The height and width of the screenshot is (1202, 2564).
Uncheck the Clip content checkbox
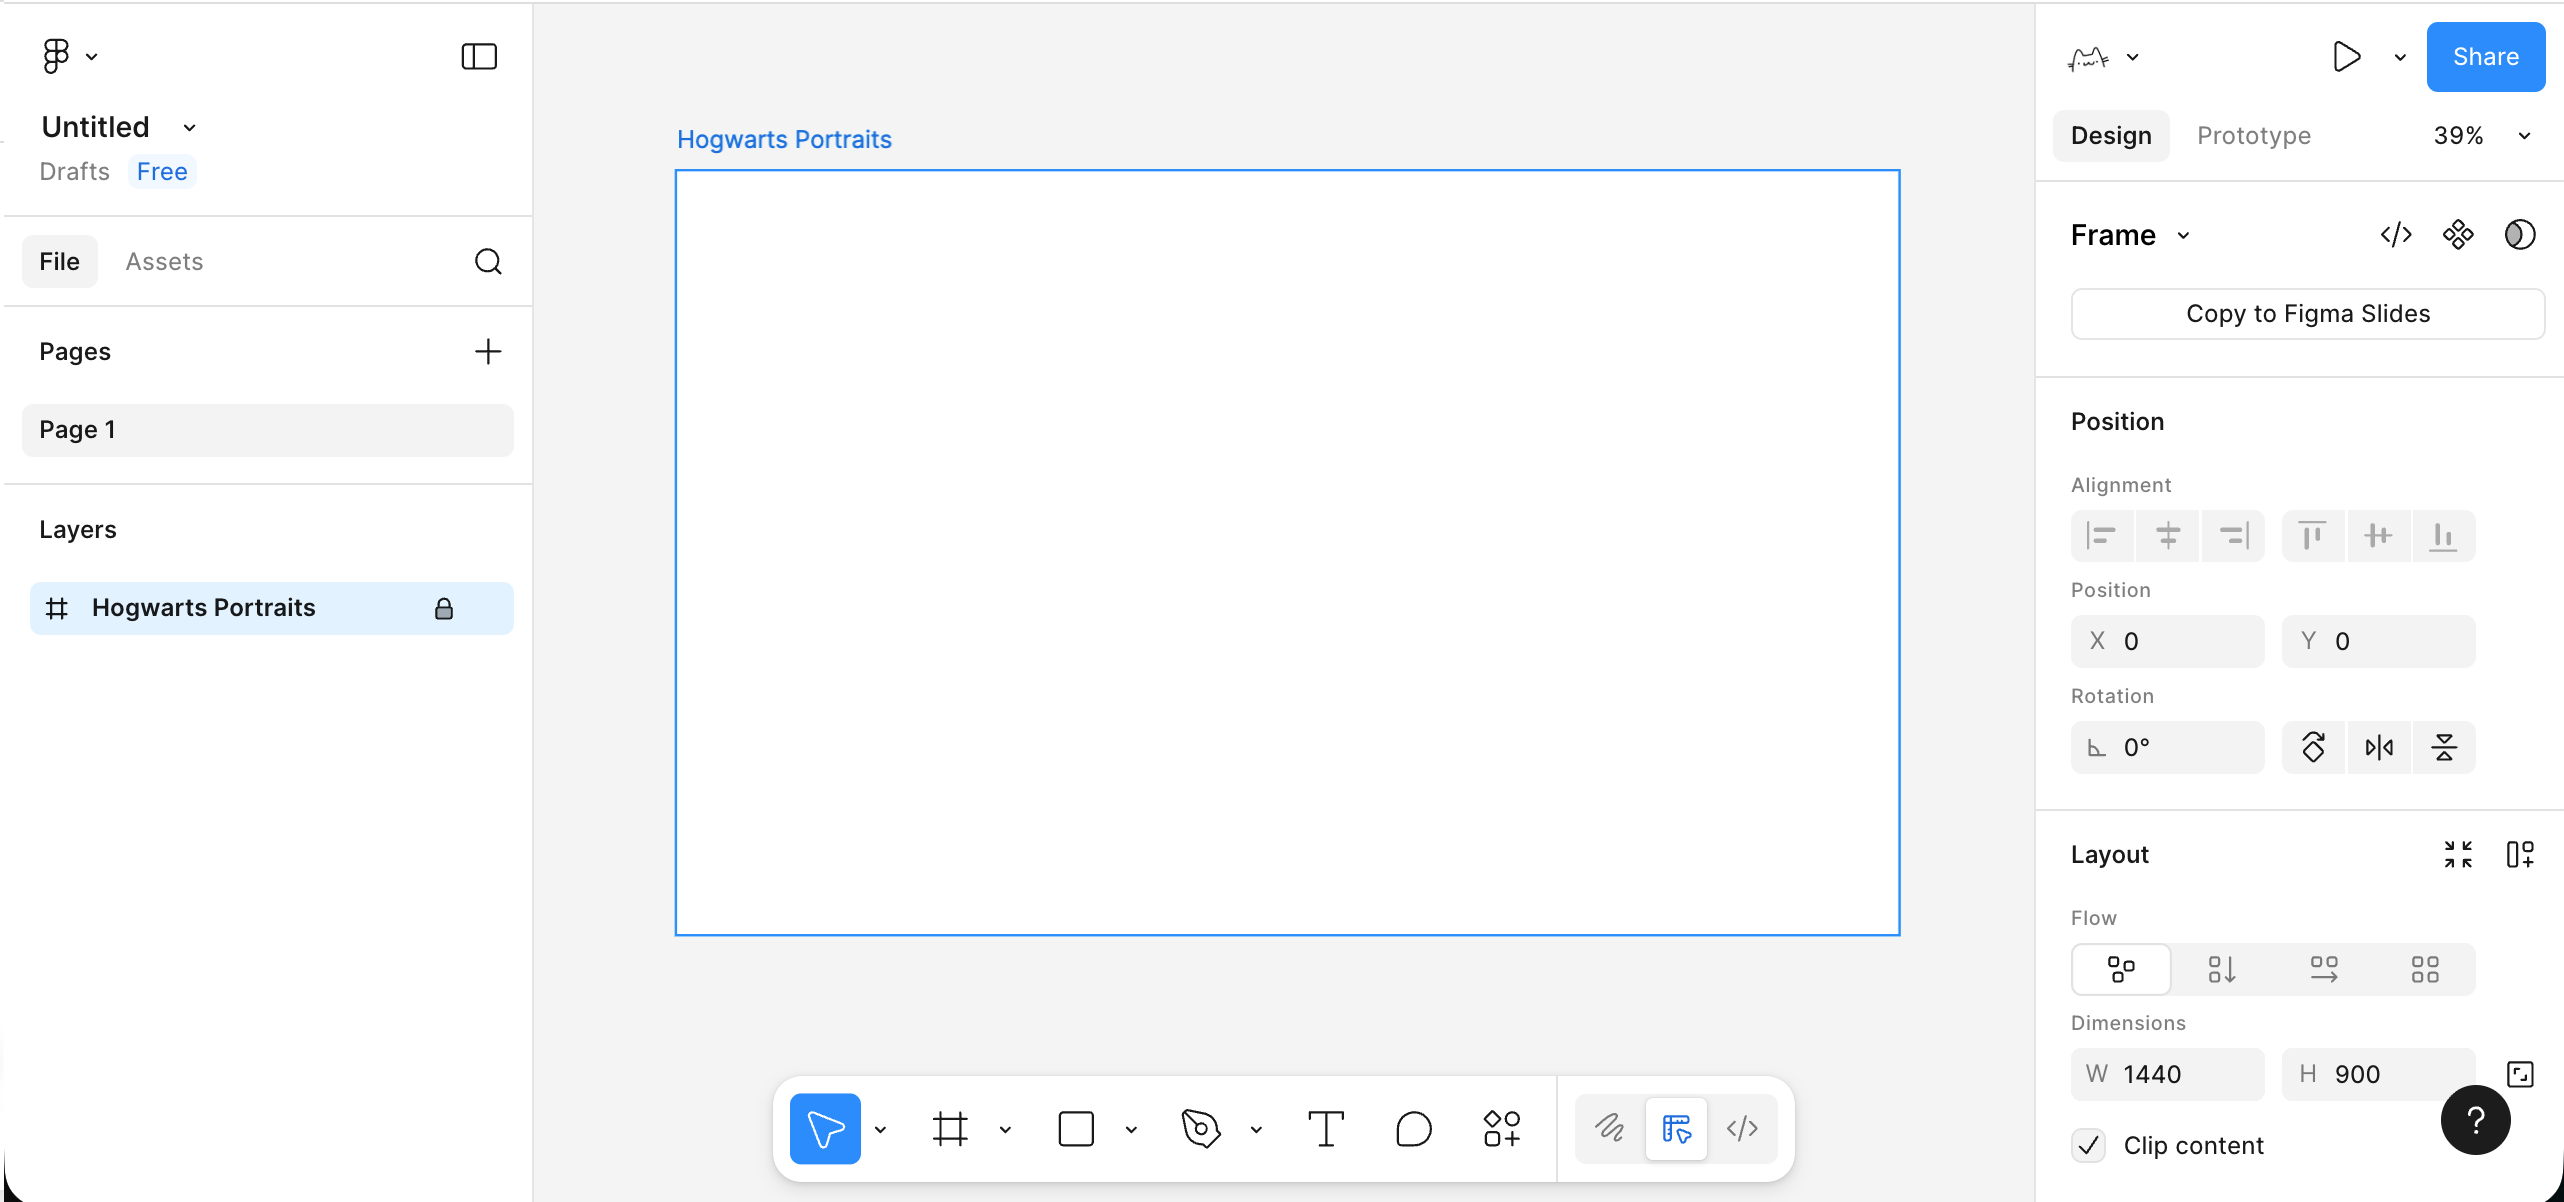(x=2089, y=1145)
